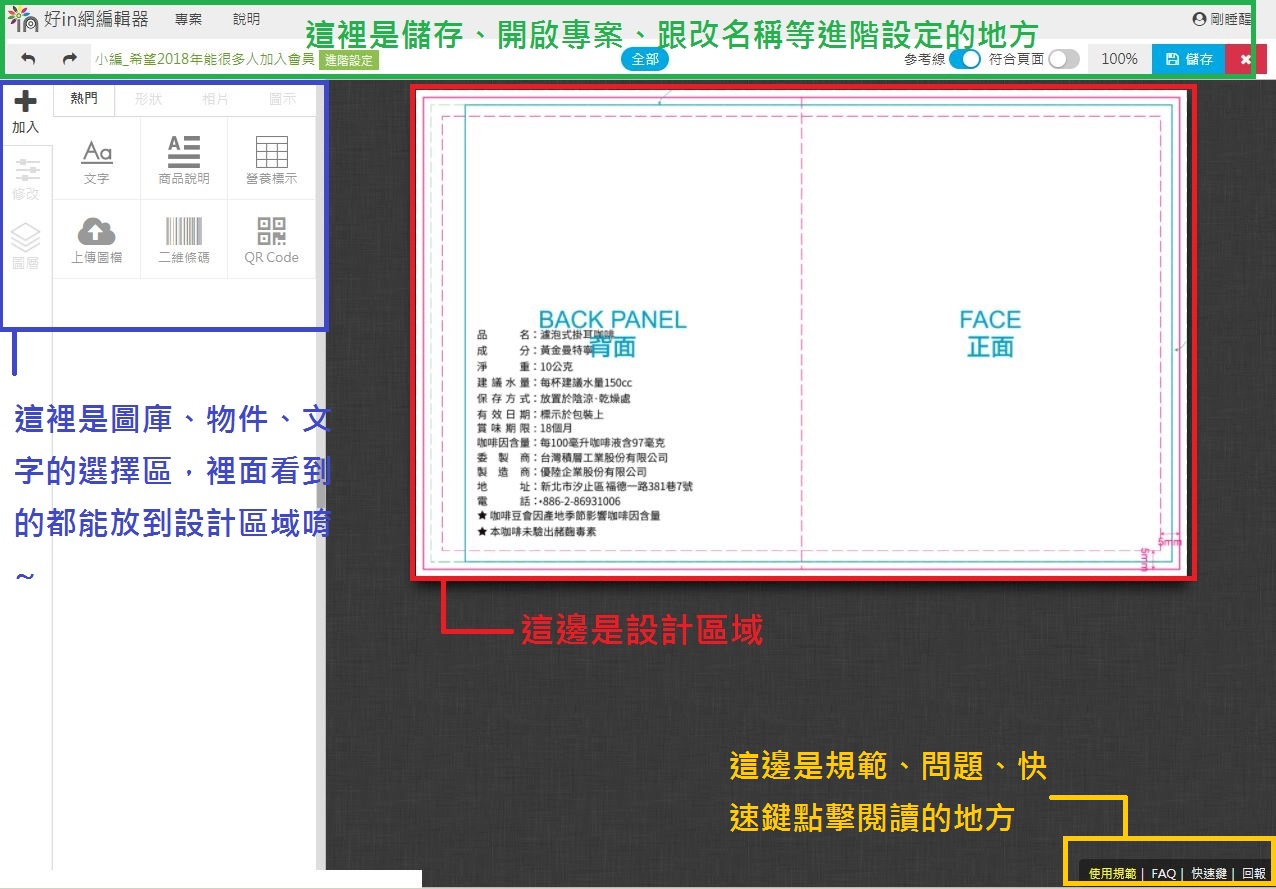
Task: Add a 二維條碼 barcode
Action: pos(184,240)
